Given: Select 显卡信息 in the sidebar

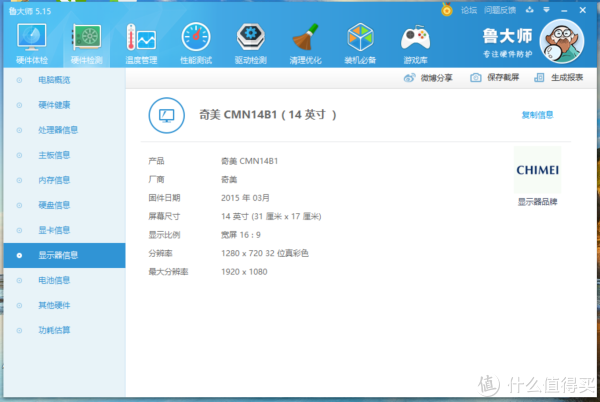Looking at the screenshot, I should click(x=64, y=230).
